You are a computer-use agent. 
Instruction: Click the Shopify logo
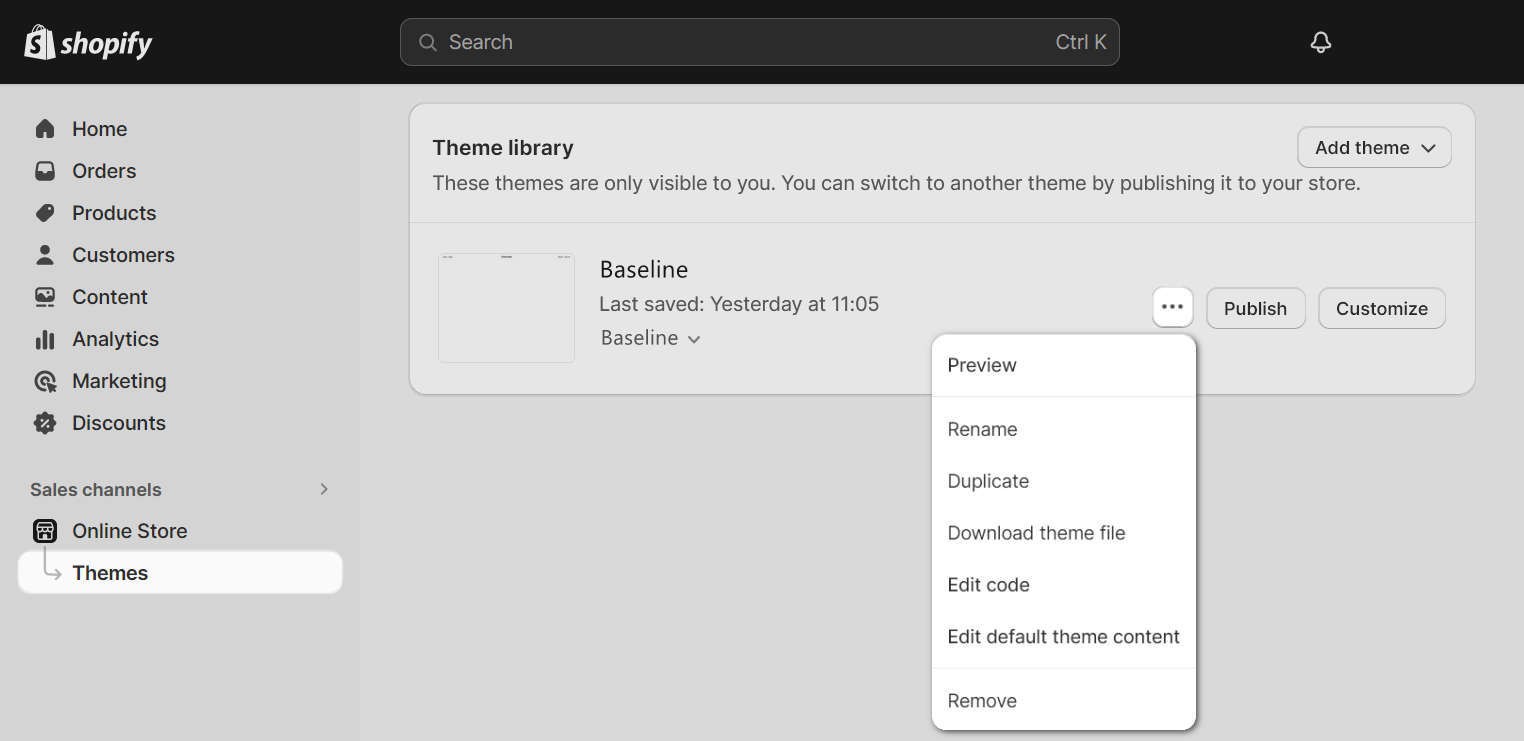(88, 42)
